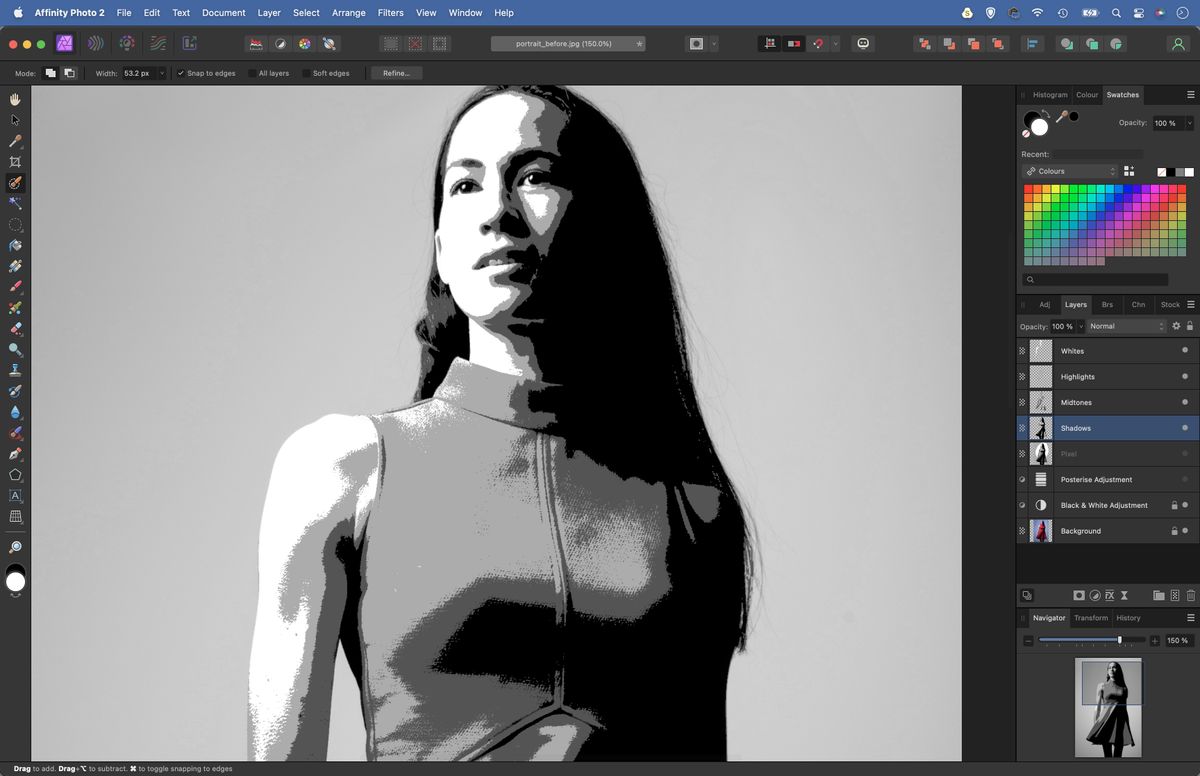This screenshot has height=776, width=1200.
Task: Select the Zoom tool at toolbar bottom
Action: pyautogui.click(x=15, y=547)
